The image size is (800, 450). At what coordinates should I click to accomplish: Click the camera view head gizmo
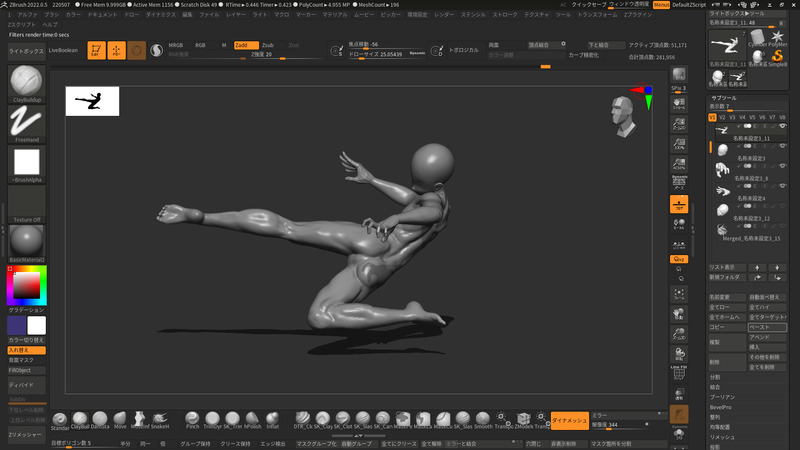[622, 113]
